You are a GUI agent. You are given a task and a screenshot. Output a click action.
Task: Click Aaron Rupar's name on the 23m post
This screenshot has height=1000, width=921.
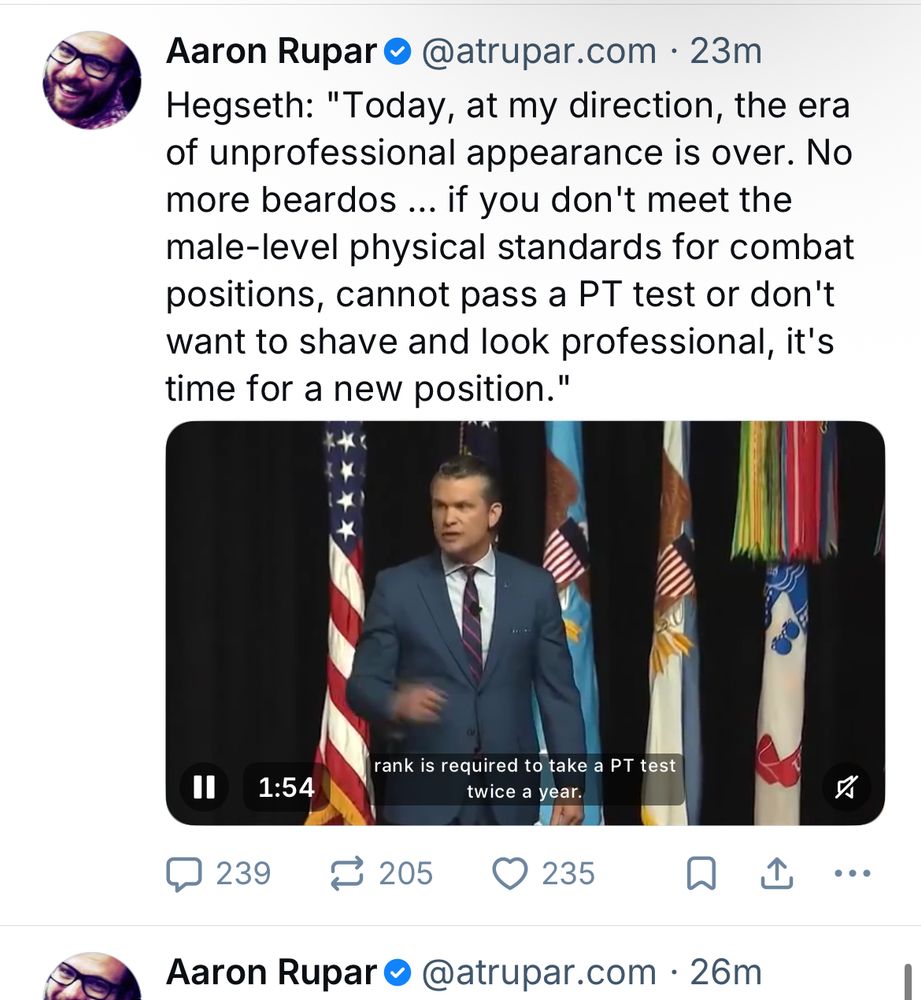272,52
